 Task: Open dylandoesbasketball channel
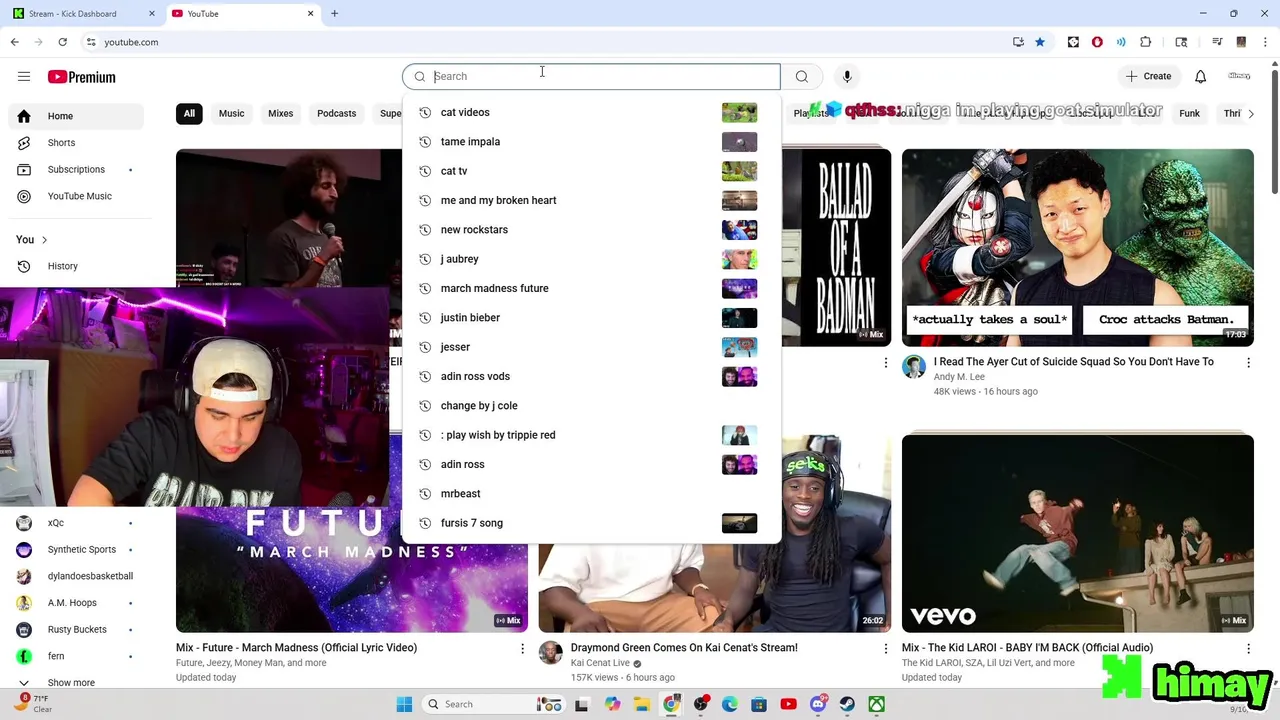[x=76, y=576]
